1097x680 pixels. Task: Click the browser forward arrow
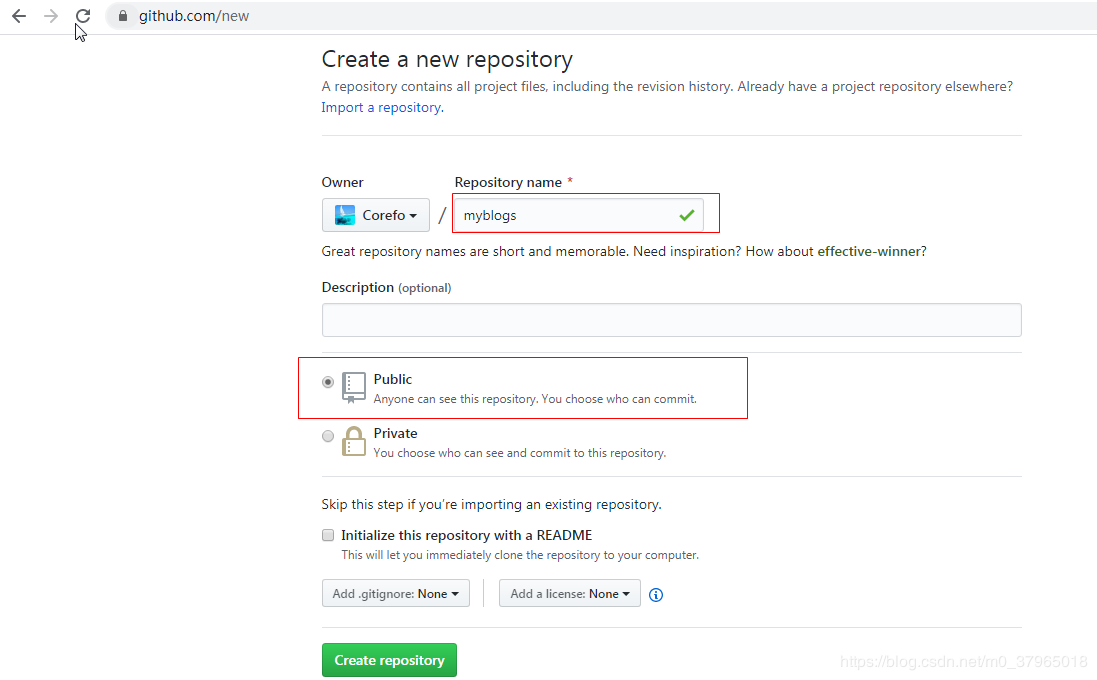coord(51,16)
